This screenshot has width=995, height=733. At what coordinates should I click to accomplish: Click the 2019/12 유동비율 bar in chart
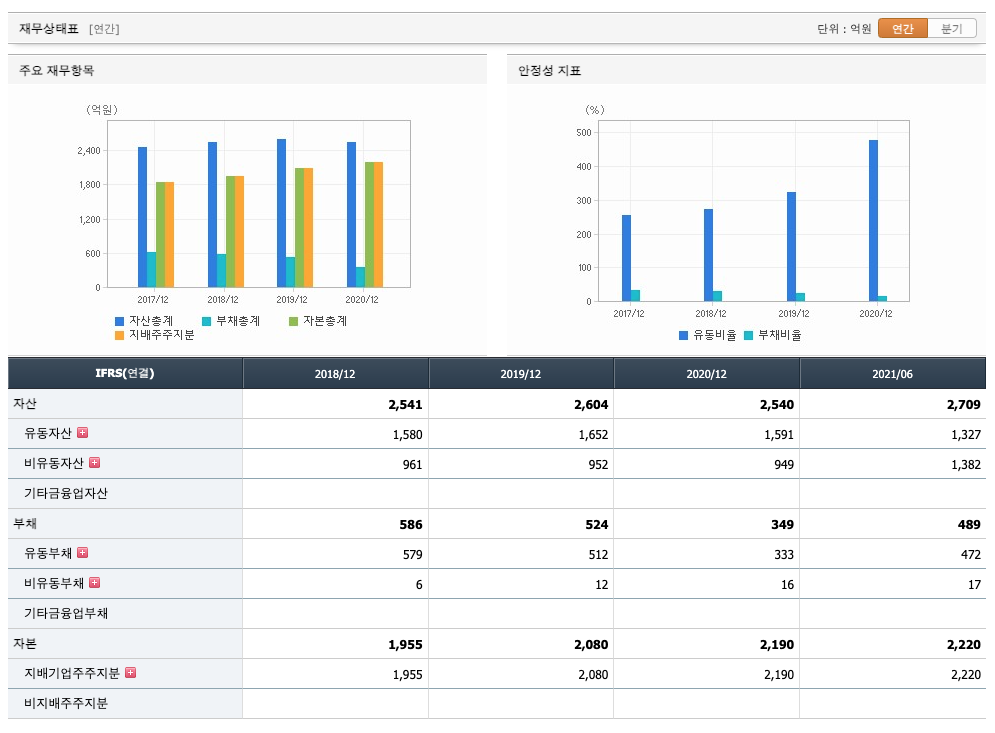click(791, 246)
